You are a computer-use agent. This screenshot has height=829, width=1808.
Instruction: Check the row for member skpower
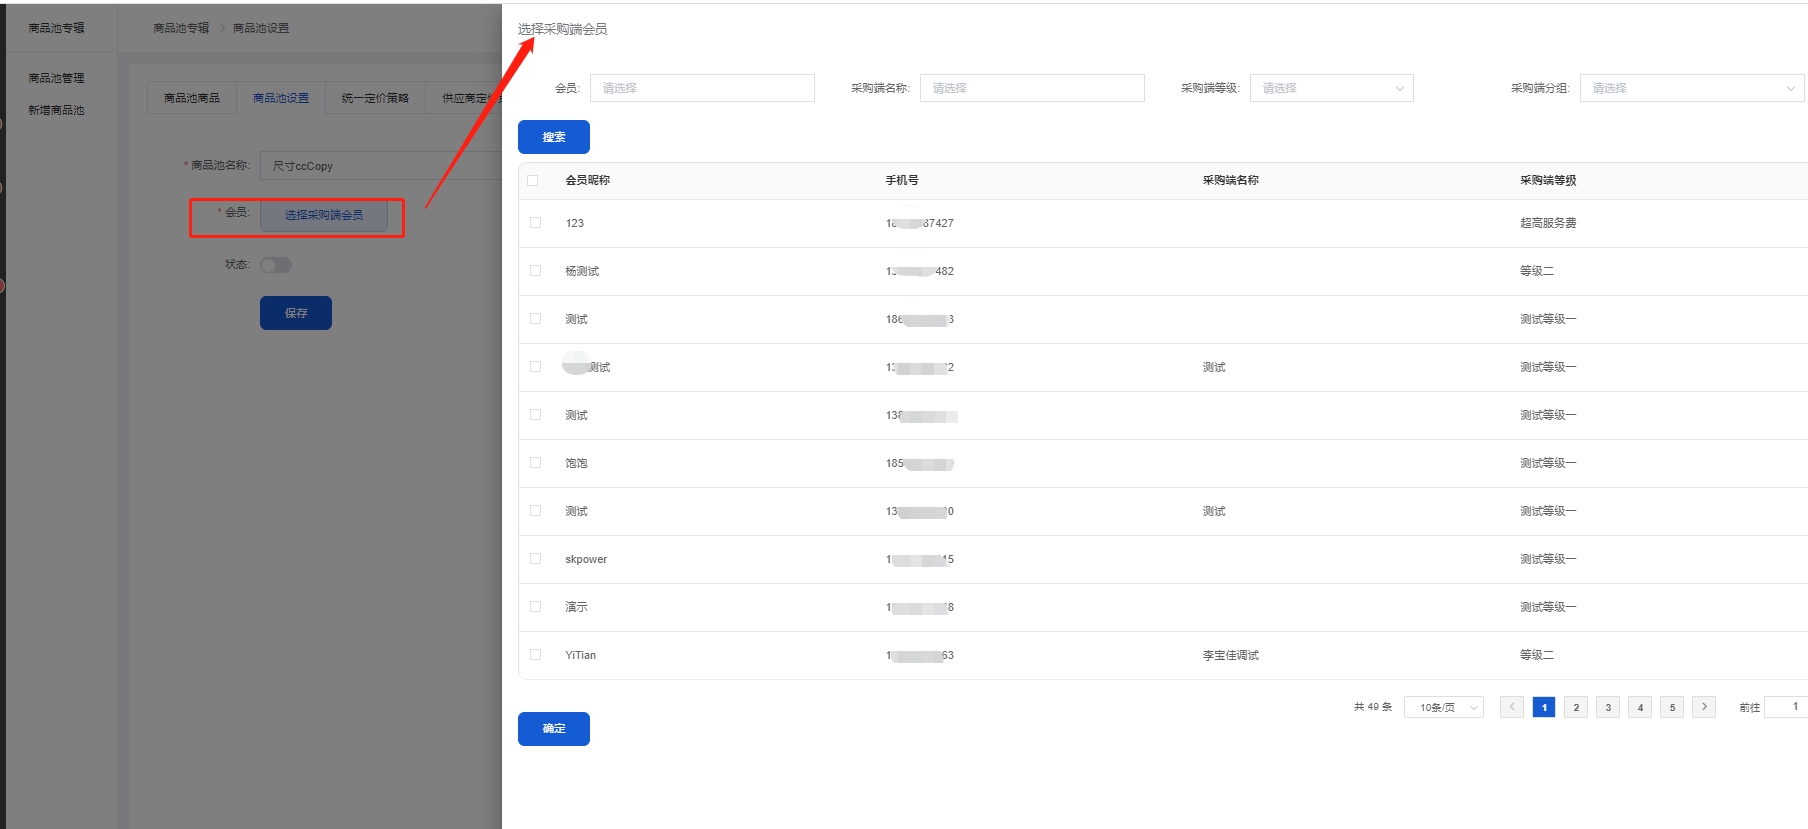(536, 559)
